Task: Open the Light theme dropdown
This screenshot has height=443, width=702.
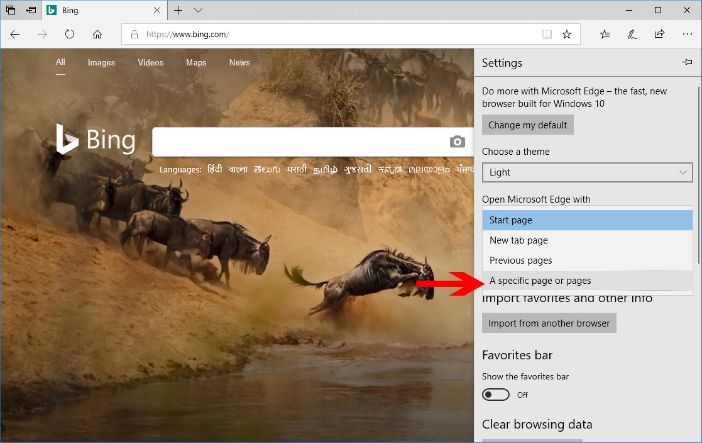Action: [587, 172]
